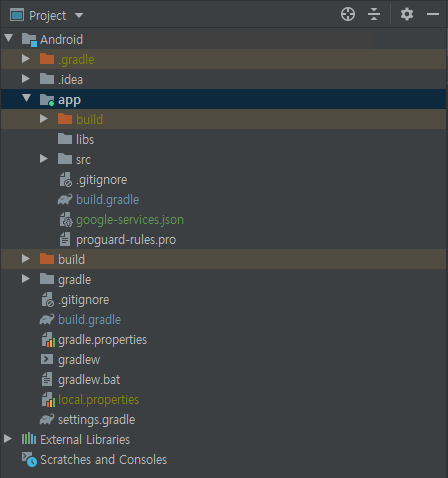Select the app module name
This screenshot has height=478, width=448.
pyautogui.click(x=69, y=100)
